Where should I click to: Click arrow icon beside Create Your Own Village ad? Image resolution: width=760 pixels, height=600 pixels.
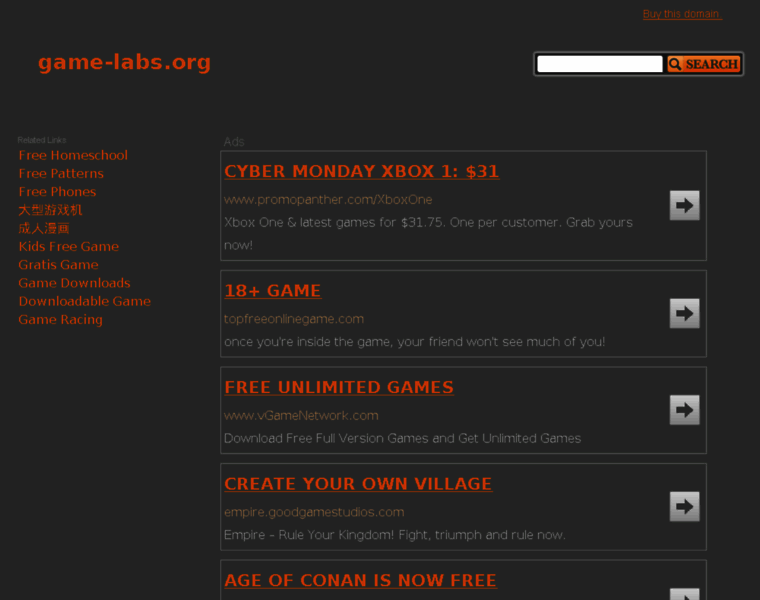click(684, 506)
